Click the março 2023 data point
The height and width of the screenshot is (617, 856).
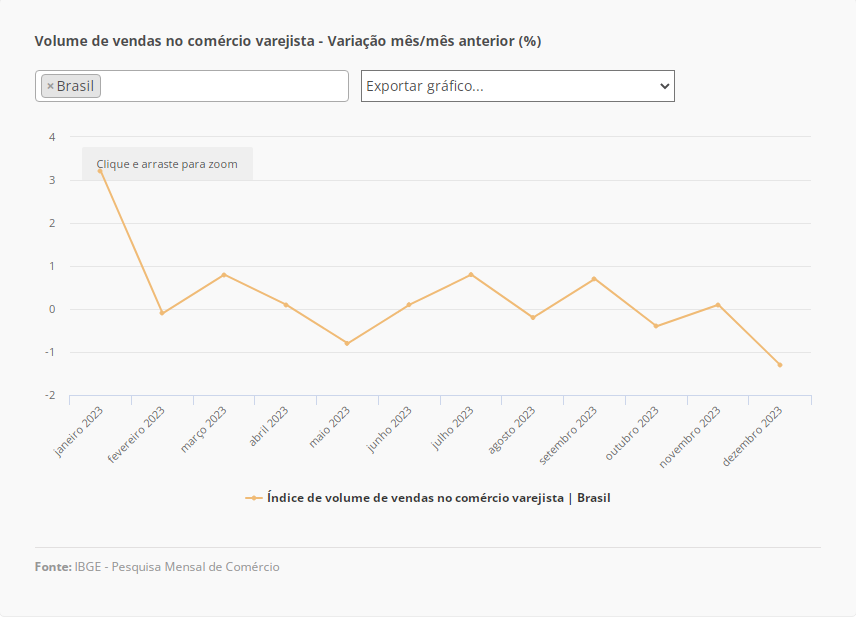pyautogui.click(x=224, y=275)
